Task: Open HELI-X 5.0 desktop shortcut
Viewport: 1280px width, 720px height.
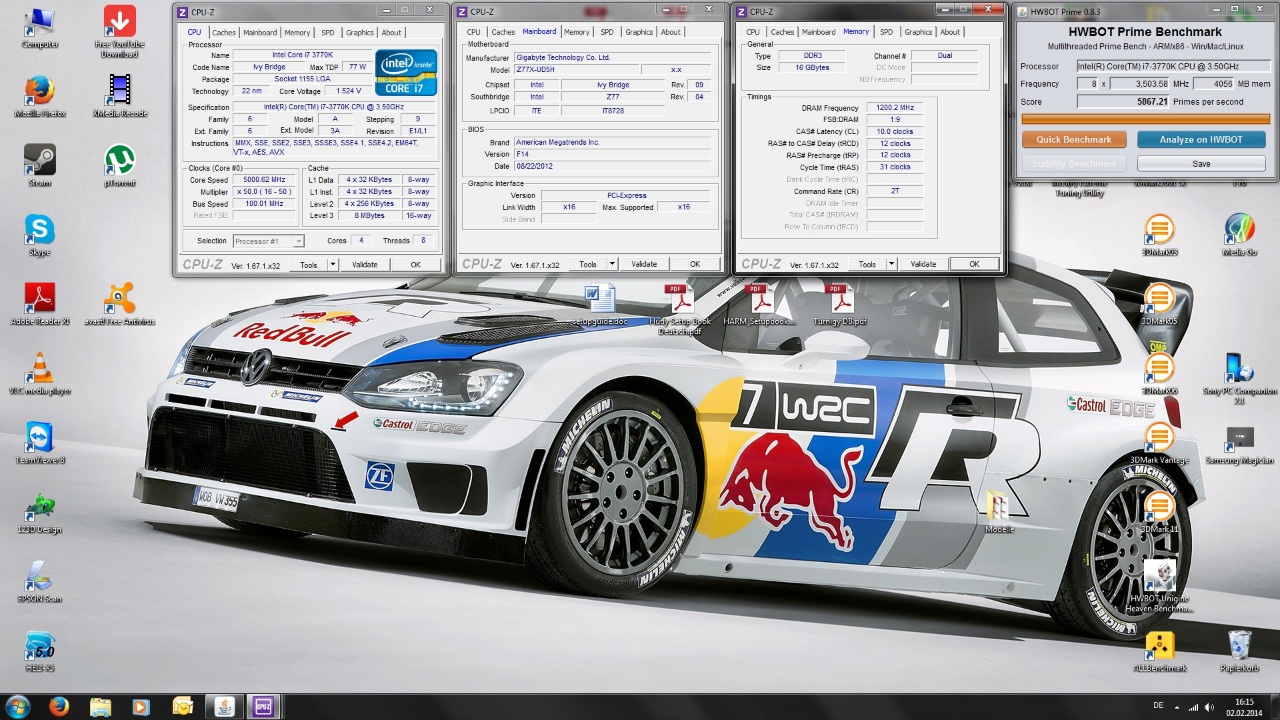Action: click(x=40, y=650)
